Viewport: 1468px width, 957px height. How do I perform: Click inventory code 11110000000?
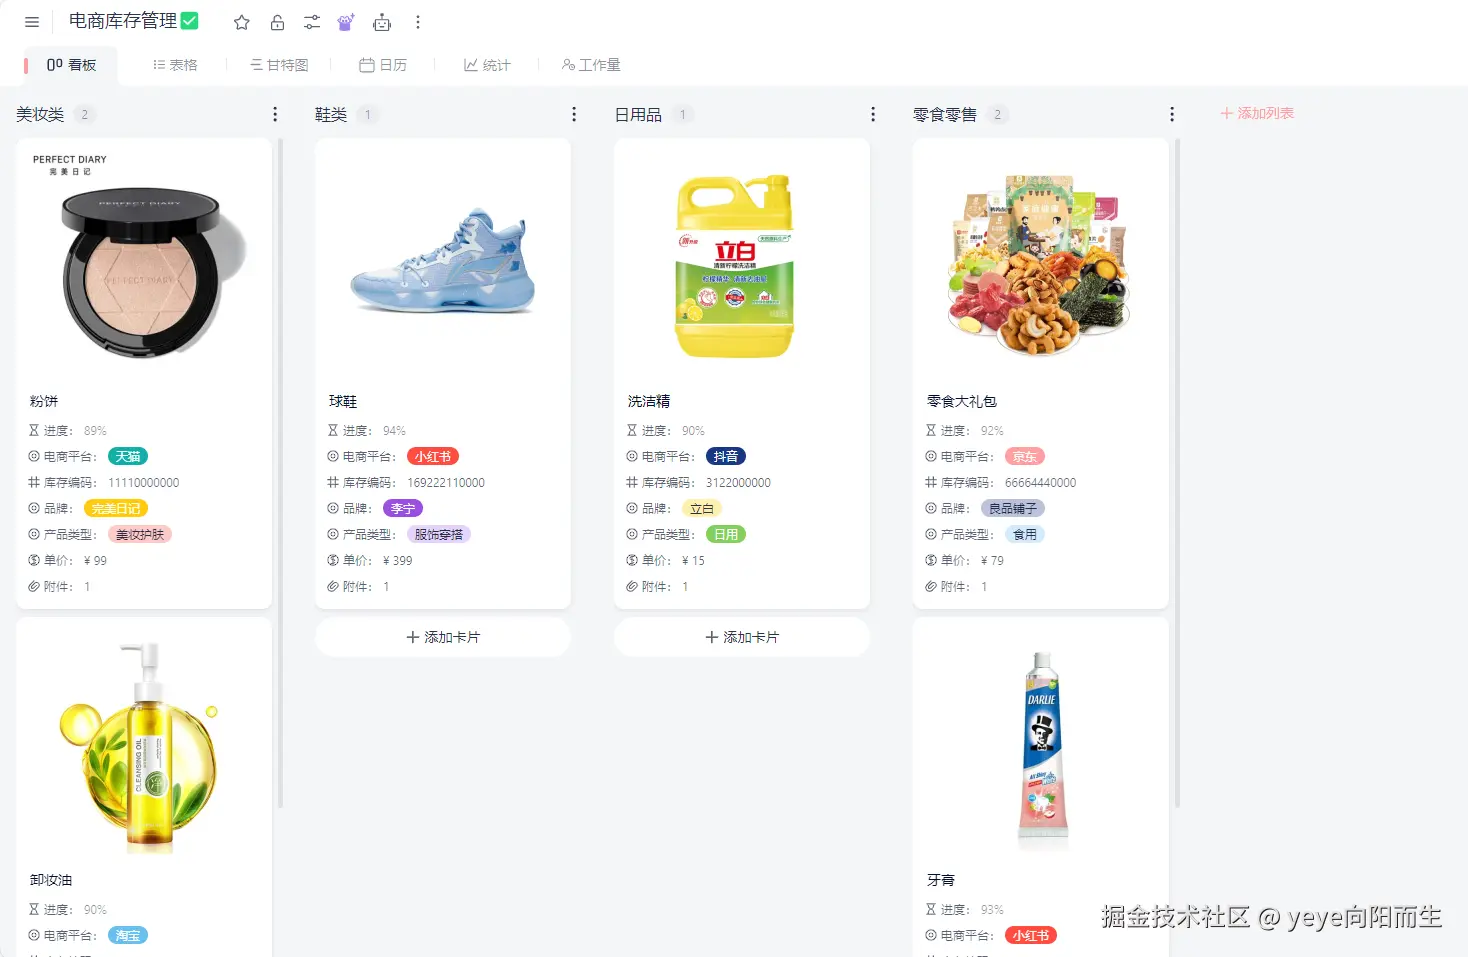[144, 482]
